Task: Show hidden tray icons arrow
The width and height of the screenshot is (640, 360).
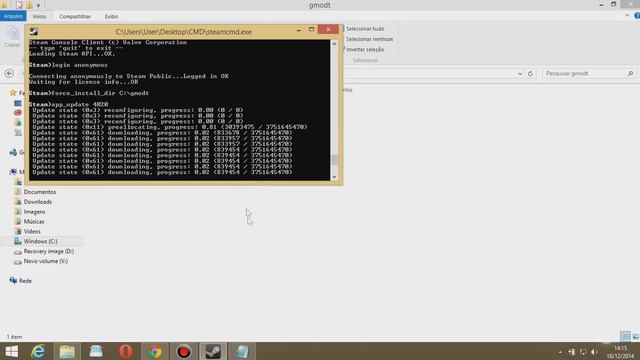Action: [560, 352]
